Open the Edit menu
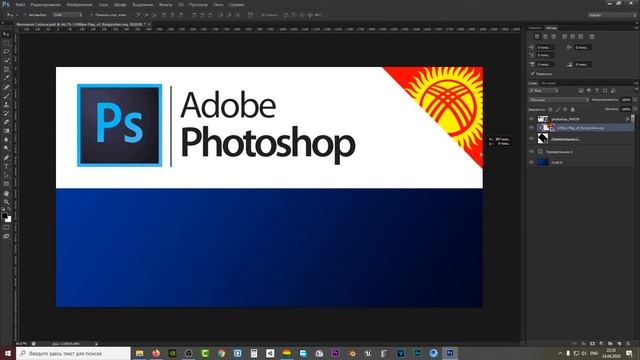This screenshot has width=640, height=360. (45, 4)
